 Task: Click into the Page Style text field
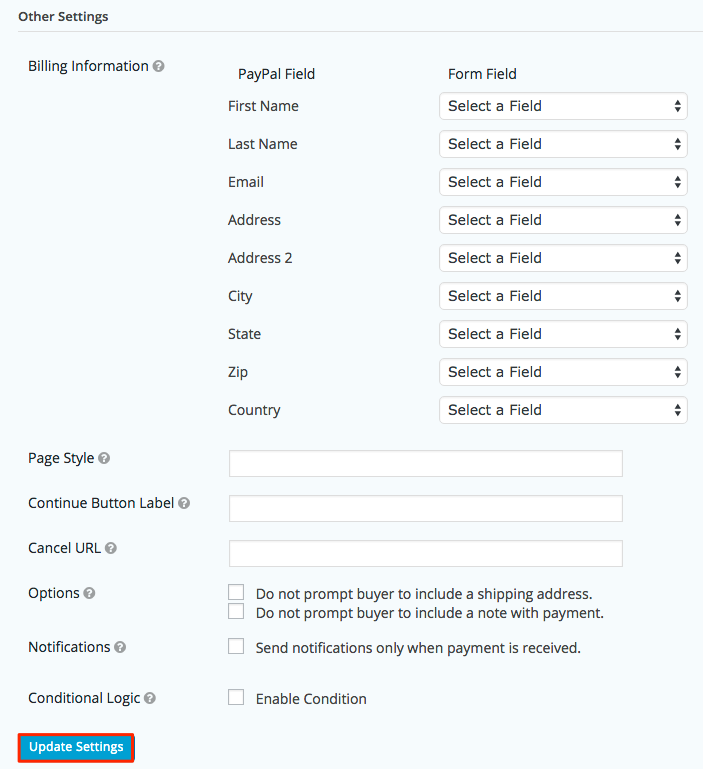tap(426, 463)
